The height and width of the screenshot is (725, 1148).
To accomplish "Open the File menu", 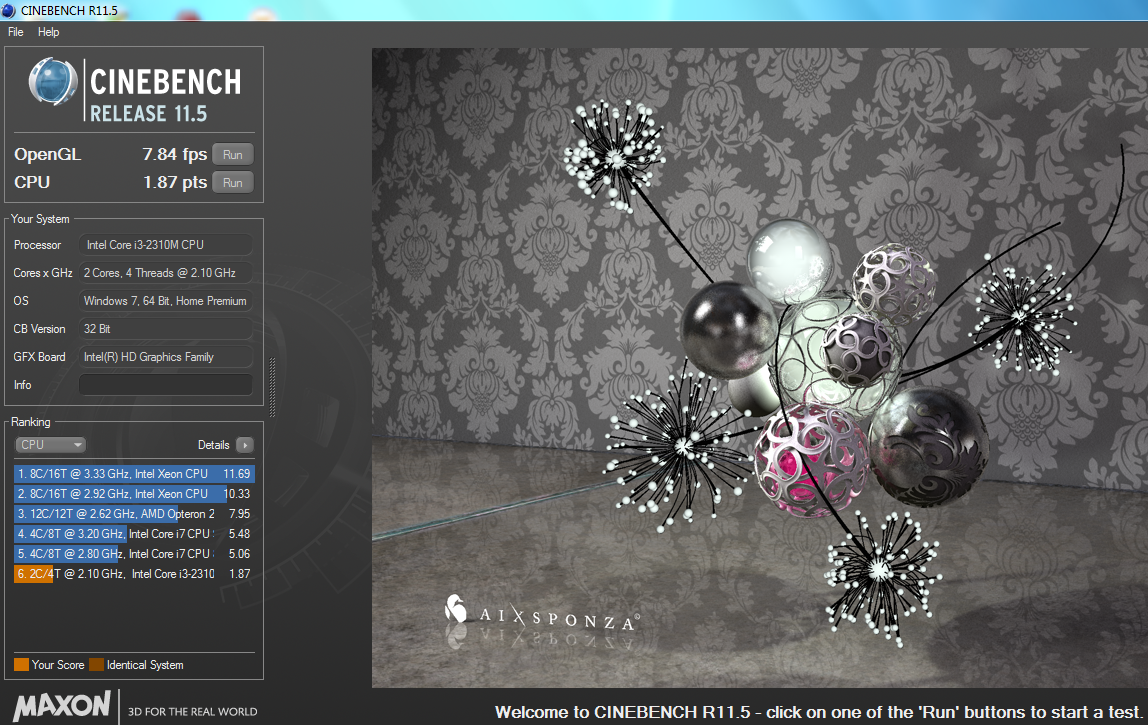I will 15,32.
